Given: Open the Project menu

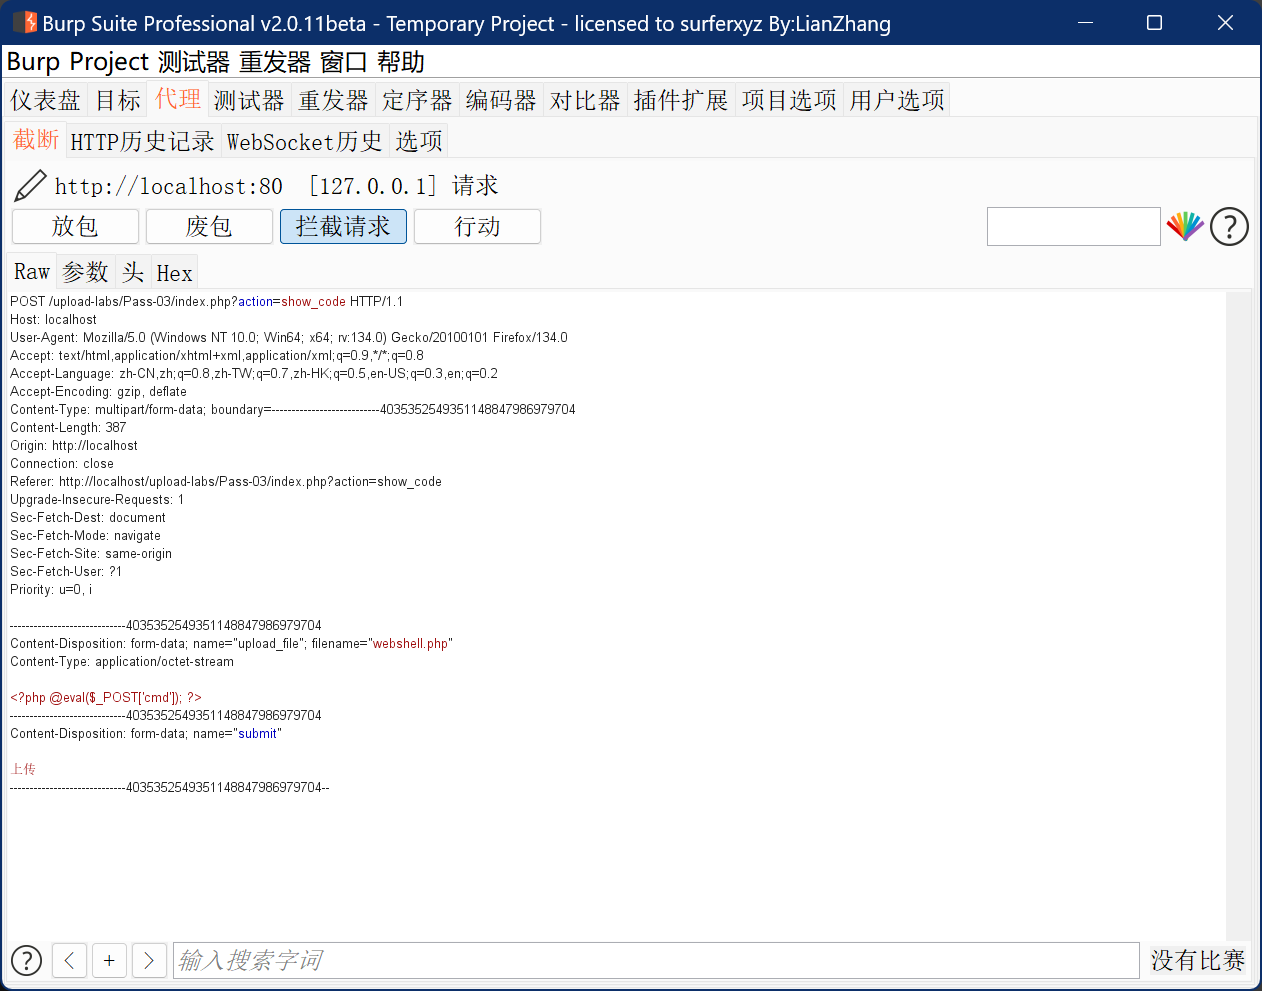Looking at the screenshot, I should click(110, 62).
